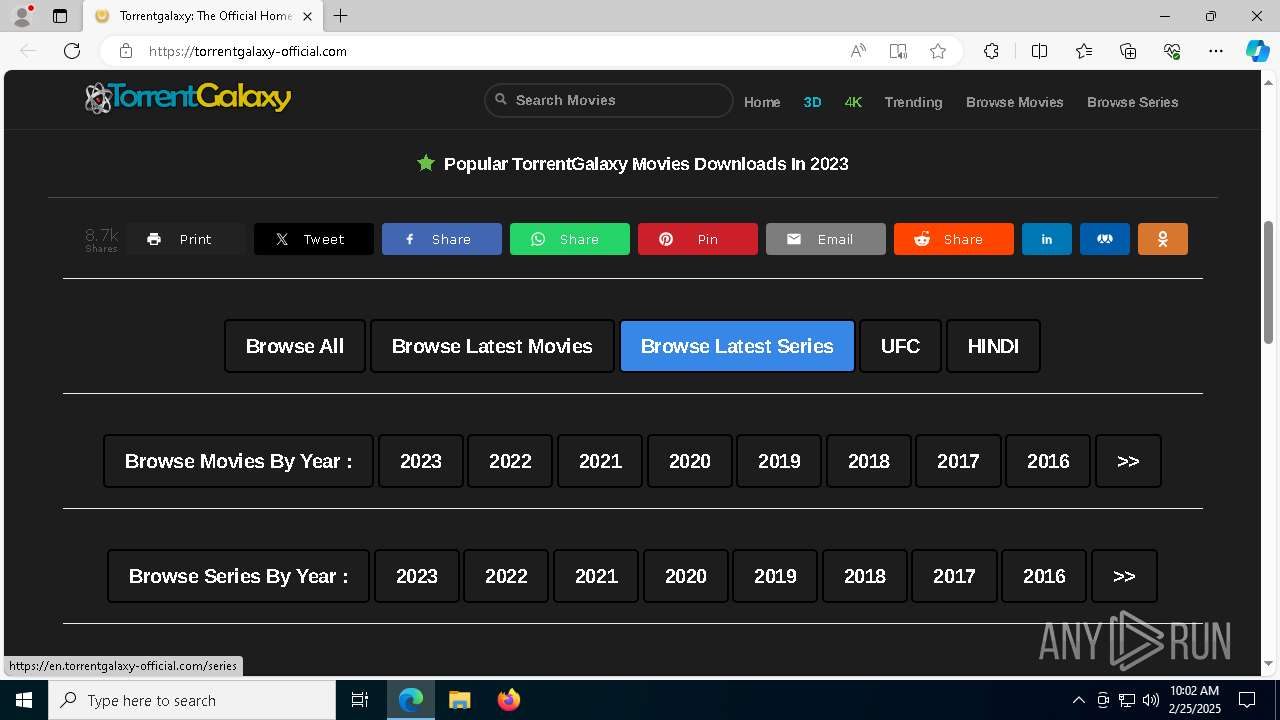Viewport: 1280px width, 720px height.
Task: Share on Reddit button
Action: pyautogui.click(x=954, y=239)
